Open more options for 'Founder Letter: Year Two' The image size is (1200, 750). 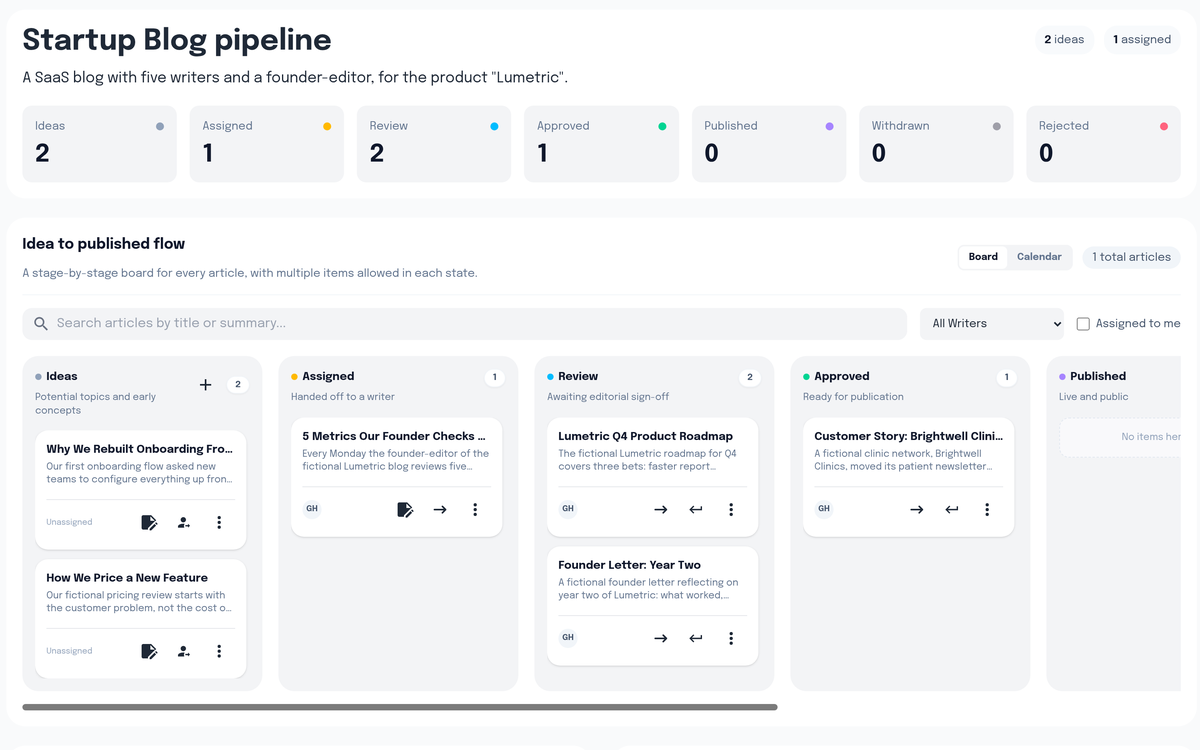(x=731, y=638)
